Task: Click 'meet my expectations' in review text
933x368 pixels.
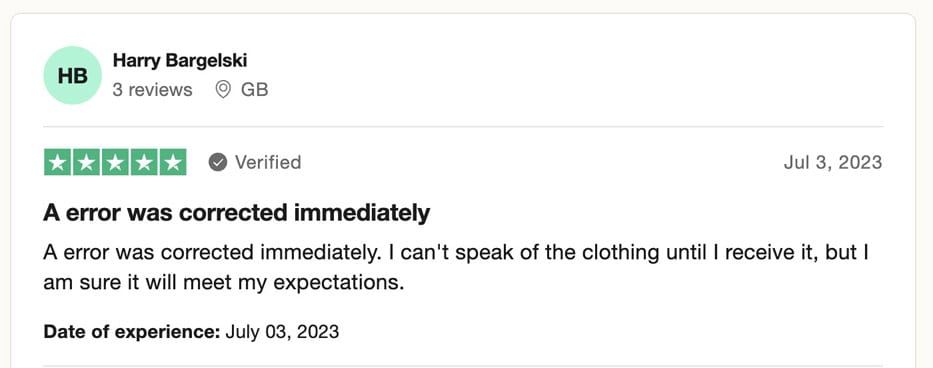Action: click(293, 282)
